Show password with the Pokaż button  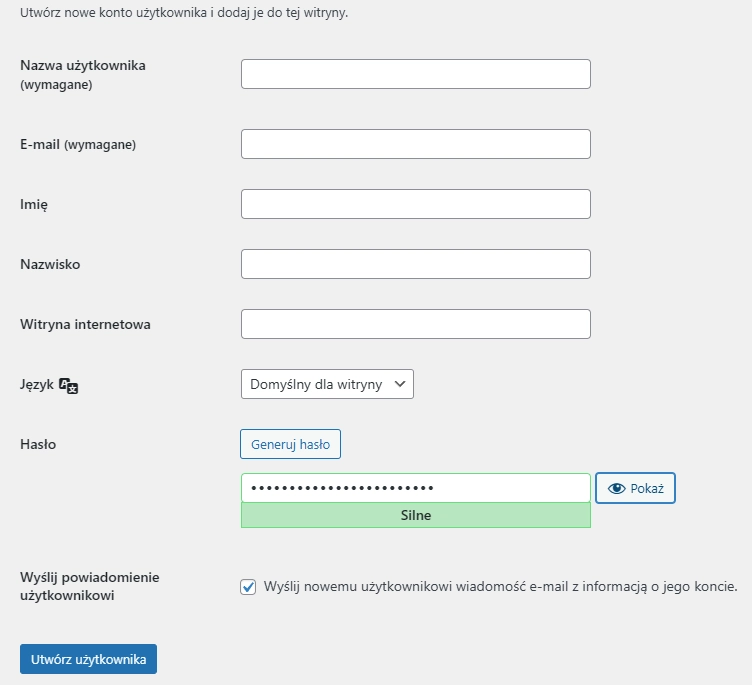coord(635,488)
